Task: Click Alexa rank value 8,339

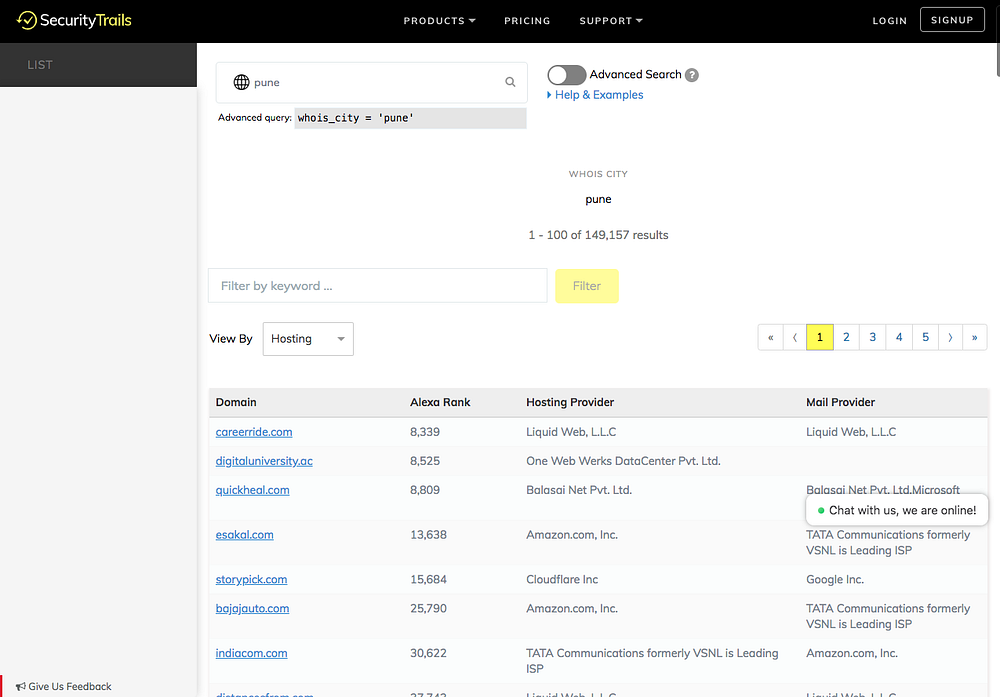Action: pyautogui.click(x=425, y=432)
